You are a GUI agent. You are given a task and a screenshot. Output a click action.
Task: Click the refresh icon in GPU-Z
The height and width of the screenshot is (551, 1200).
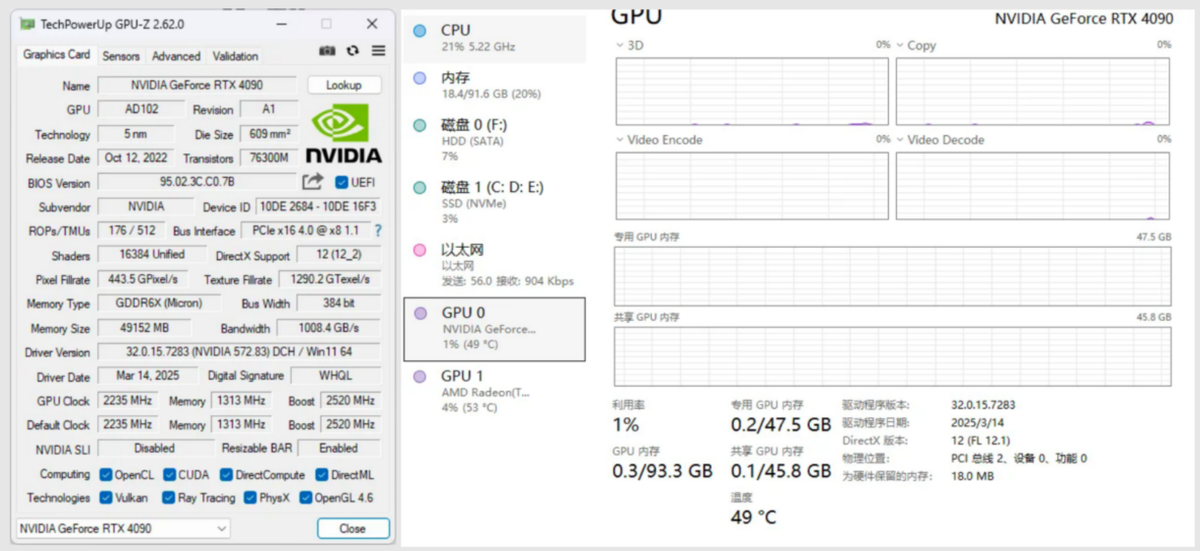point(353,51)
